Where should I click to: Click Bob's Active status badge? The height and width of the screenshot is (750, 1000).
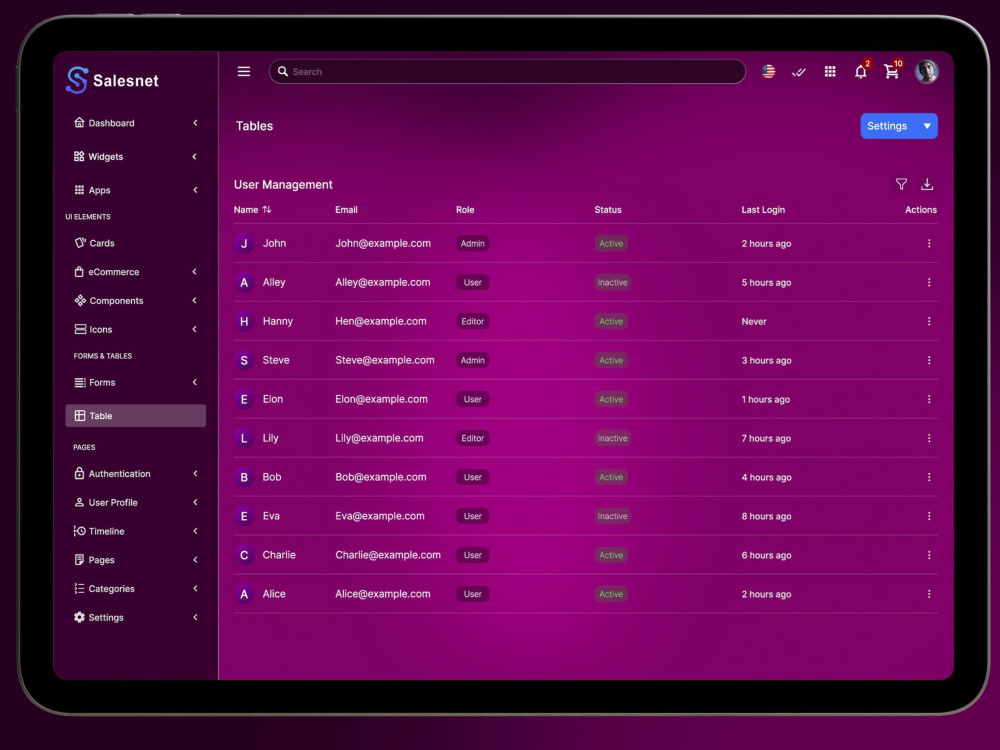pos(611,476)
